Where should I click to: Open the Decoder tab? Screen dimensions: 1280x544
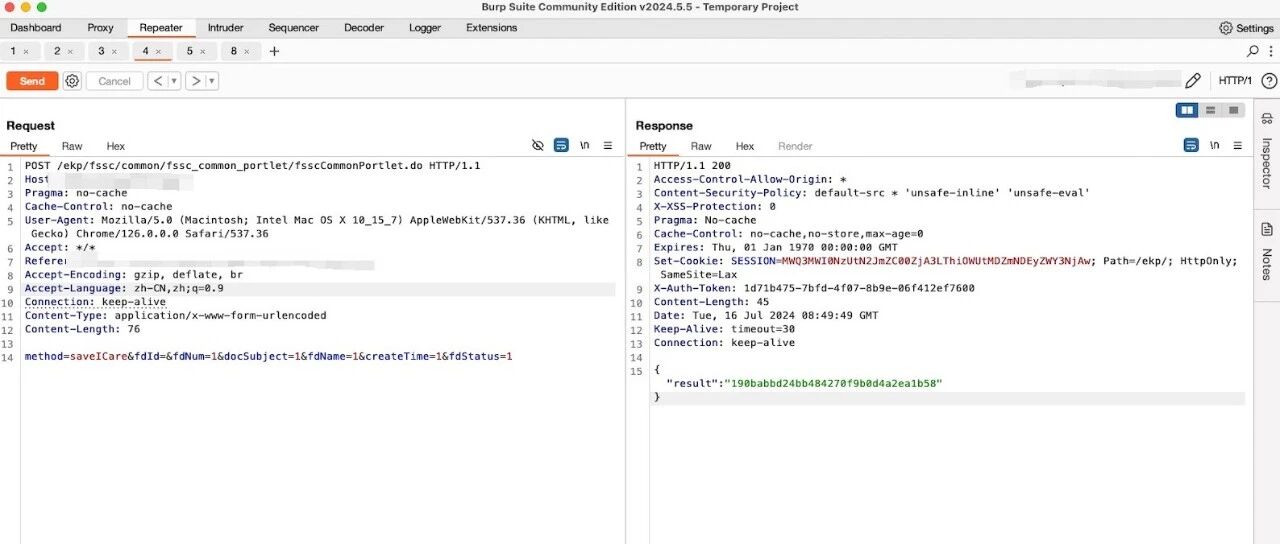point(364,28)
